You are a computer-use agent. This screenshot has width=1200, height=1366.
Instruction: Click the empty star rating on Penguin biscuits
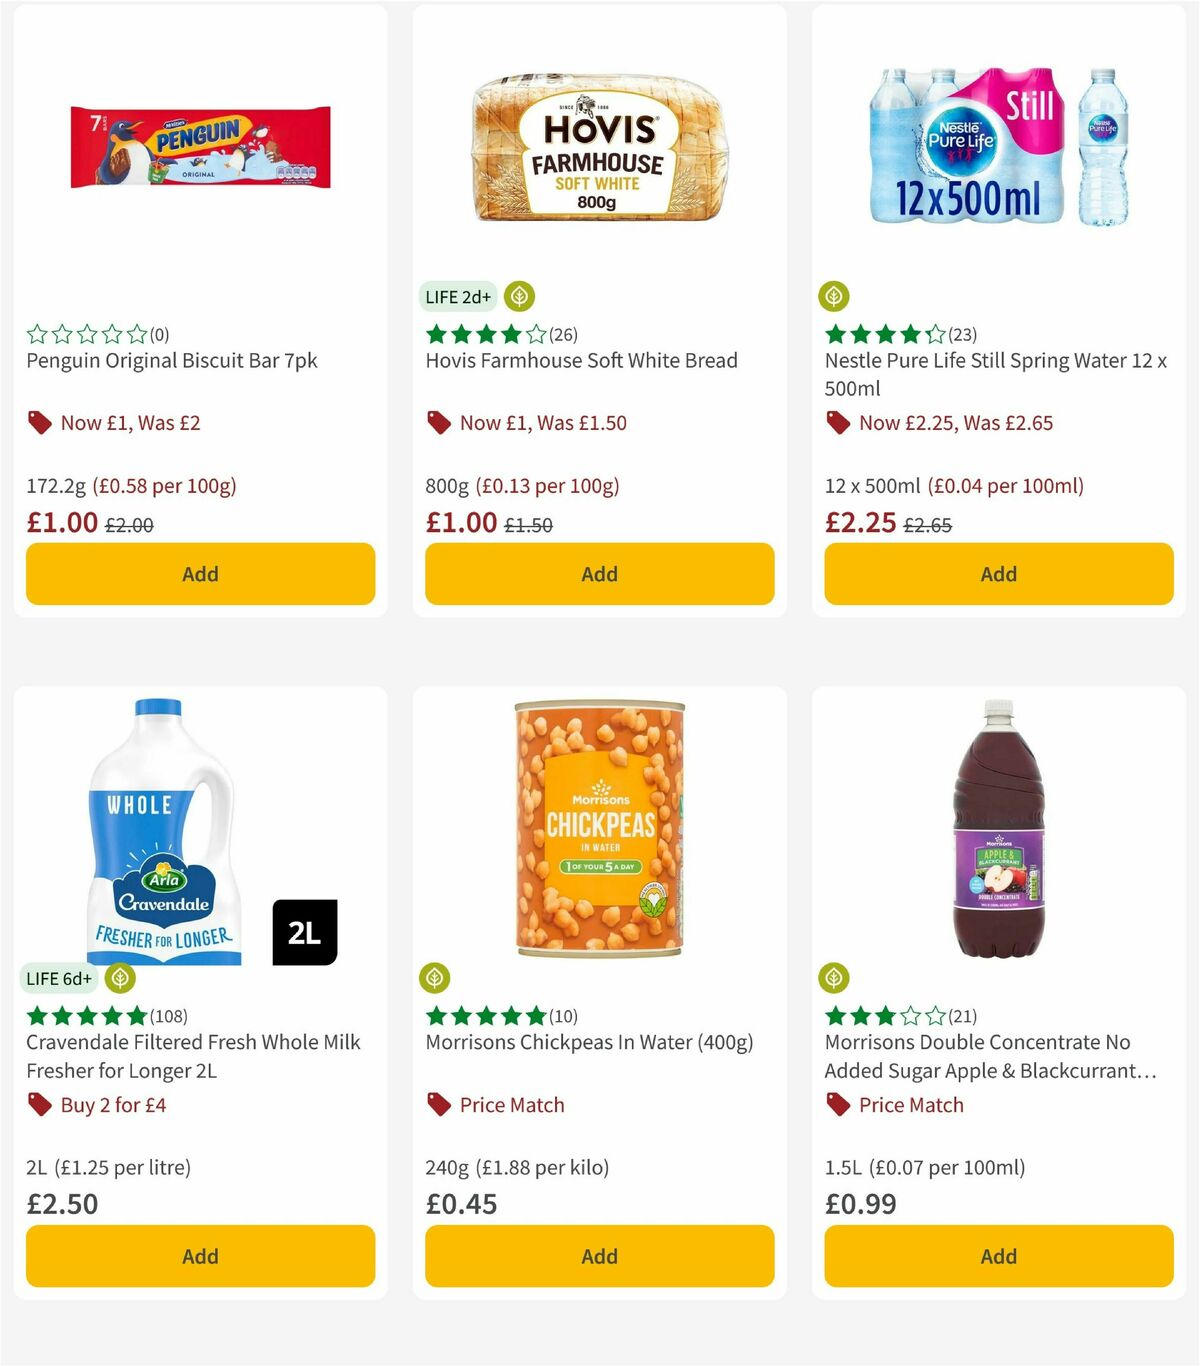[85, 333]
